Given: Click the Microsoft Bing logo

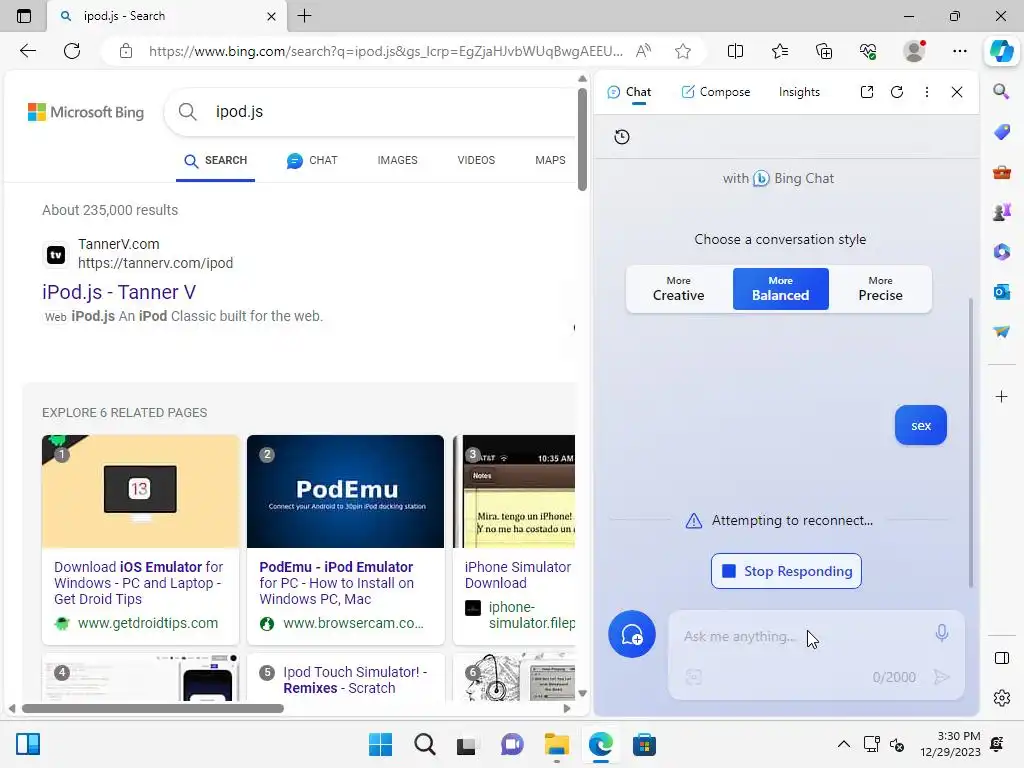Looking at the screenshot, I should pyautogui.click(x=86, y=112).
